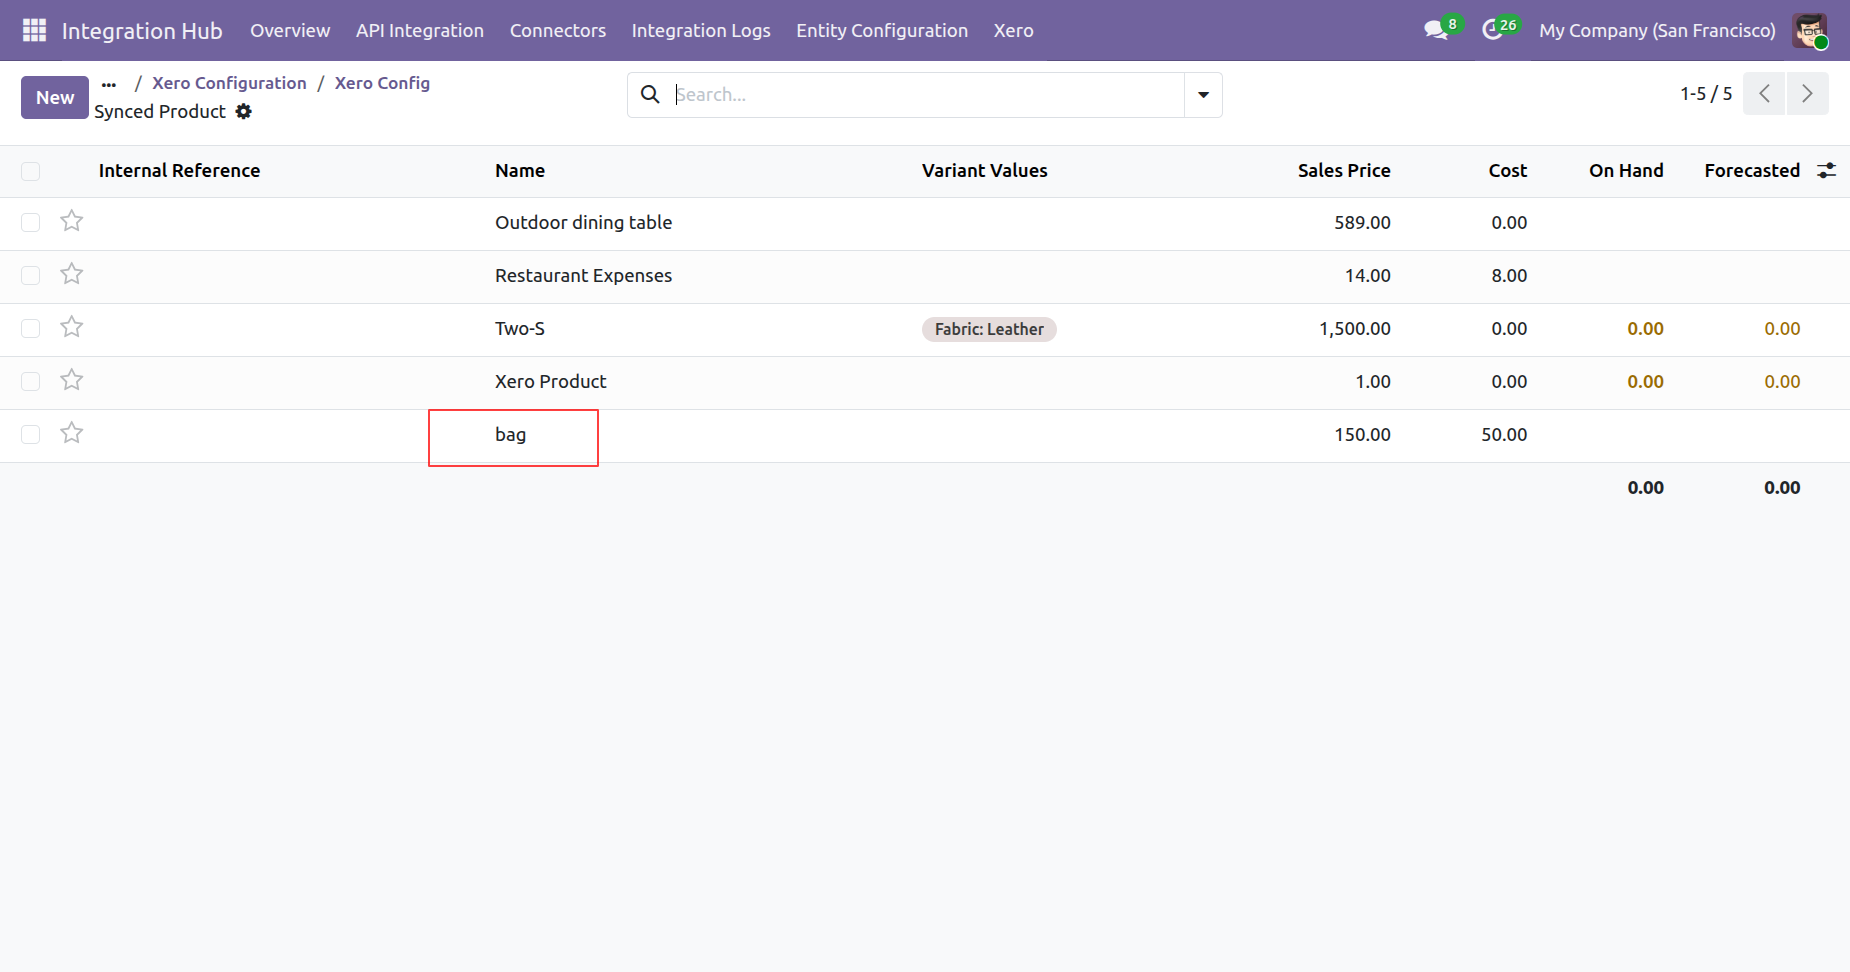Open the API Integration menu
This screenshot has width=1850, height=972.
click(x=420, y=30)
